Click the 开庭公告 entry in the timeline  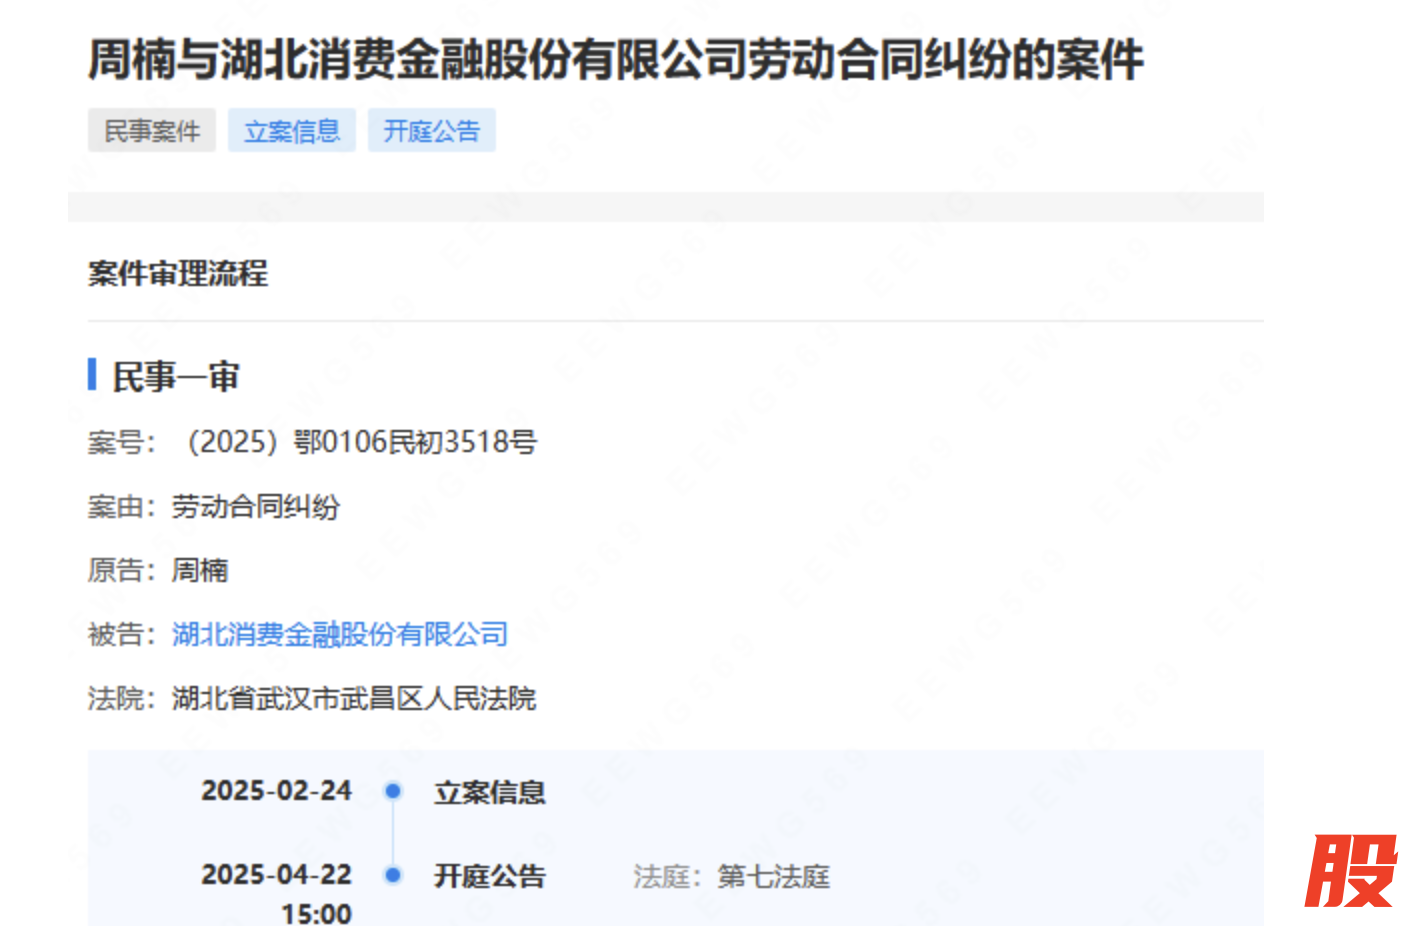(x=489, y=877)
